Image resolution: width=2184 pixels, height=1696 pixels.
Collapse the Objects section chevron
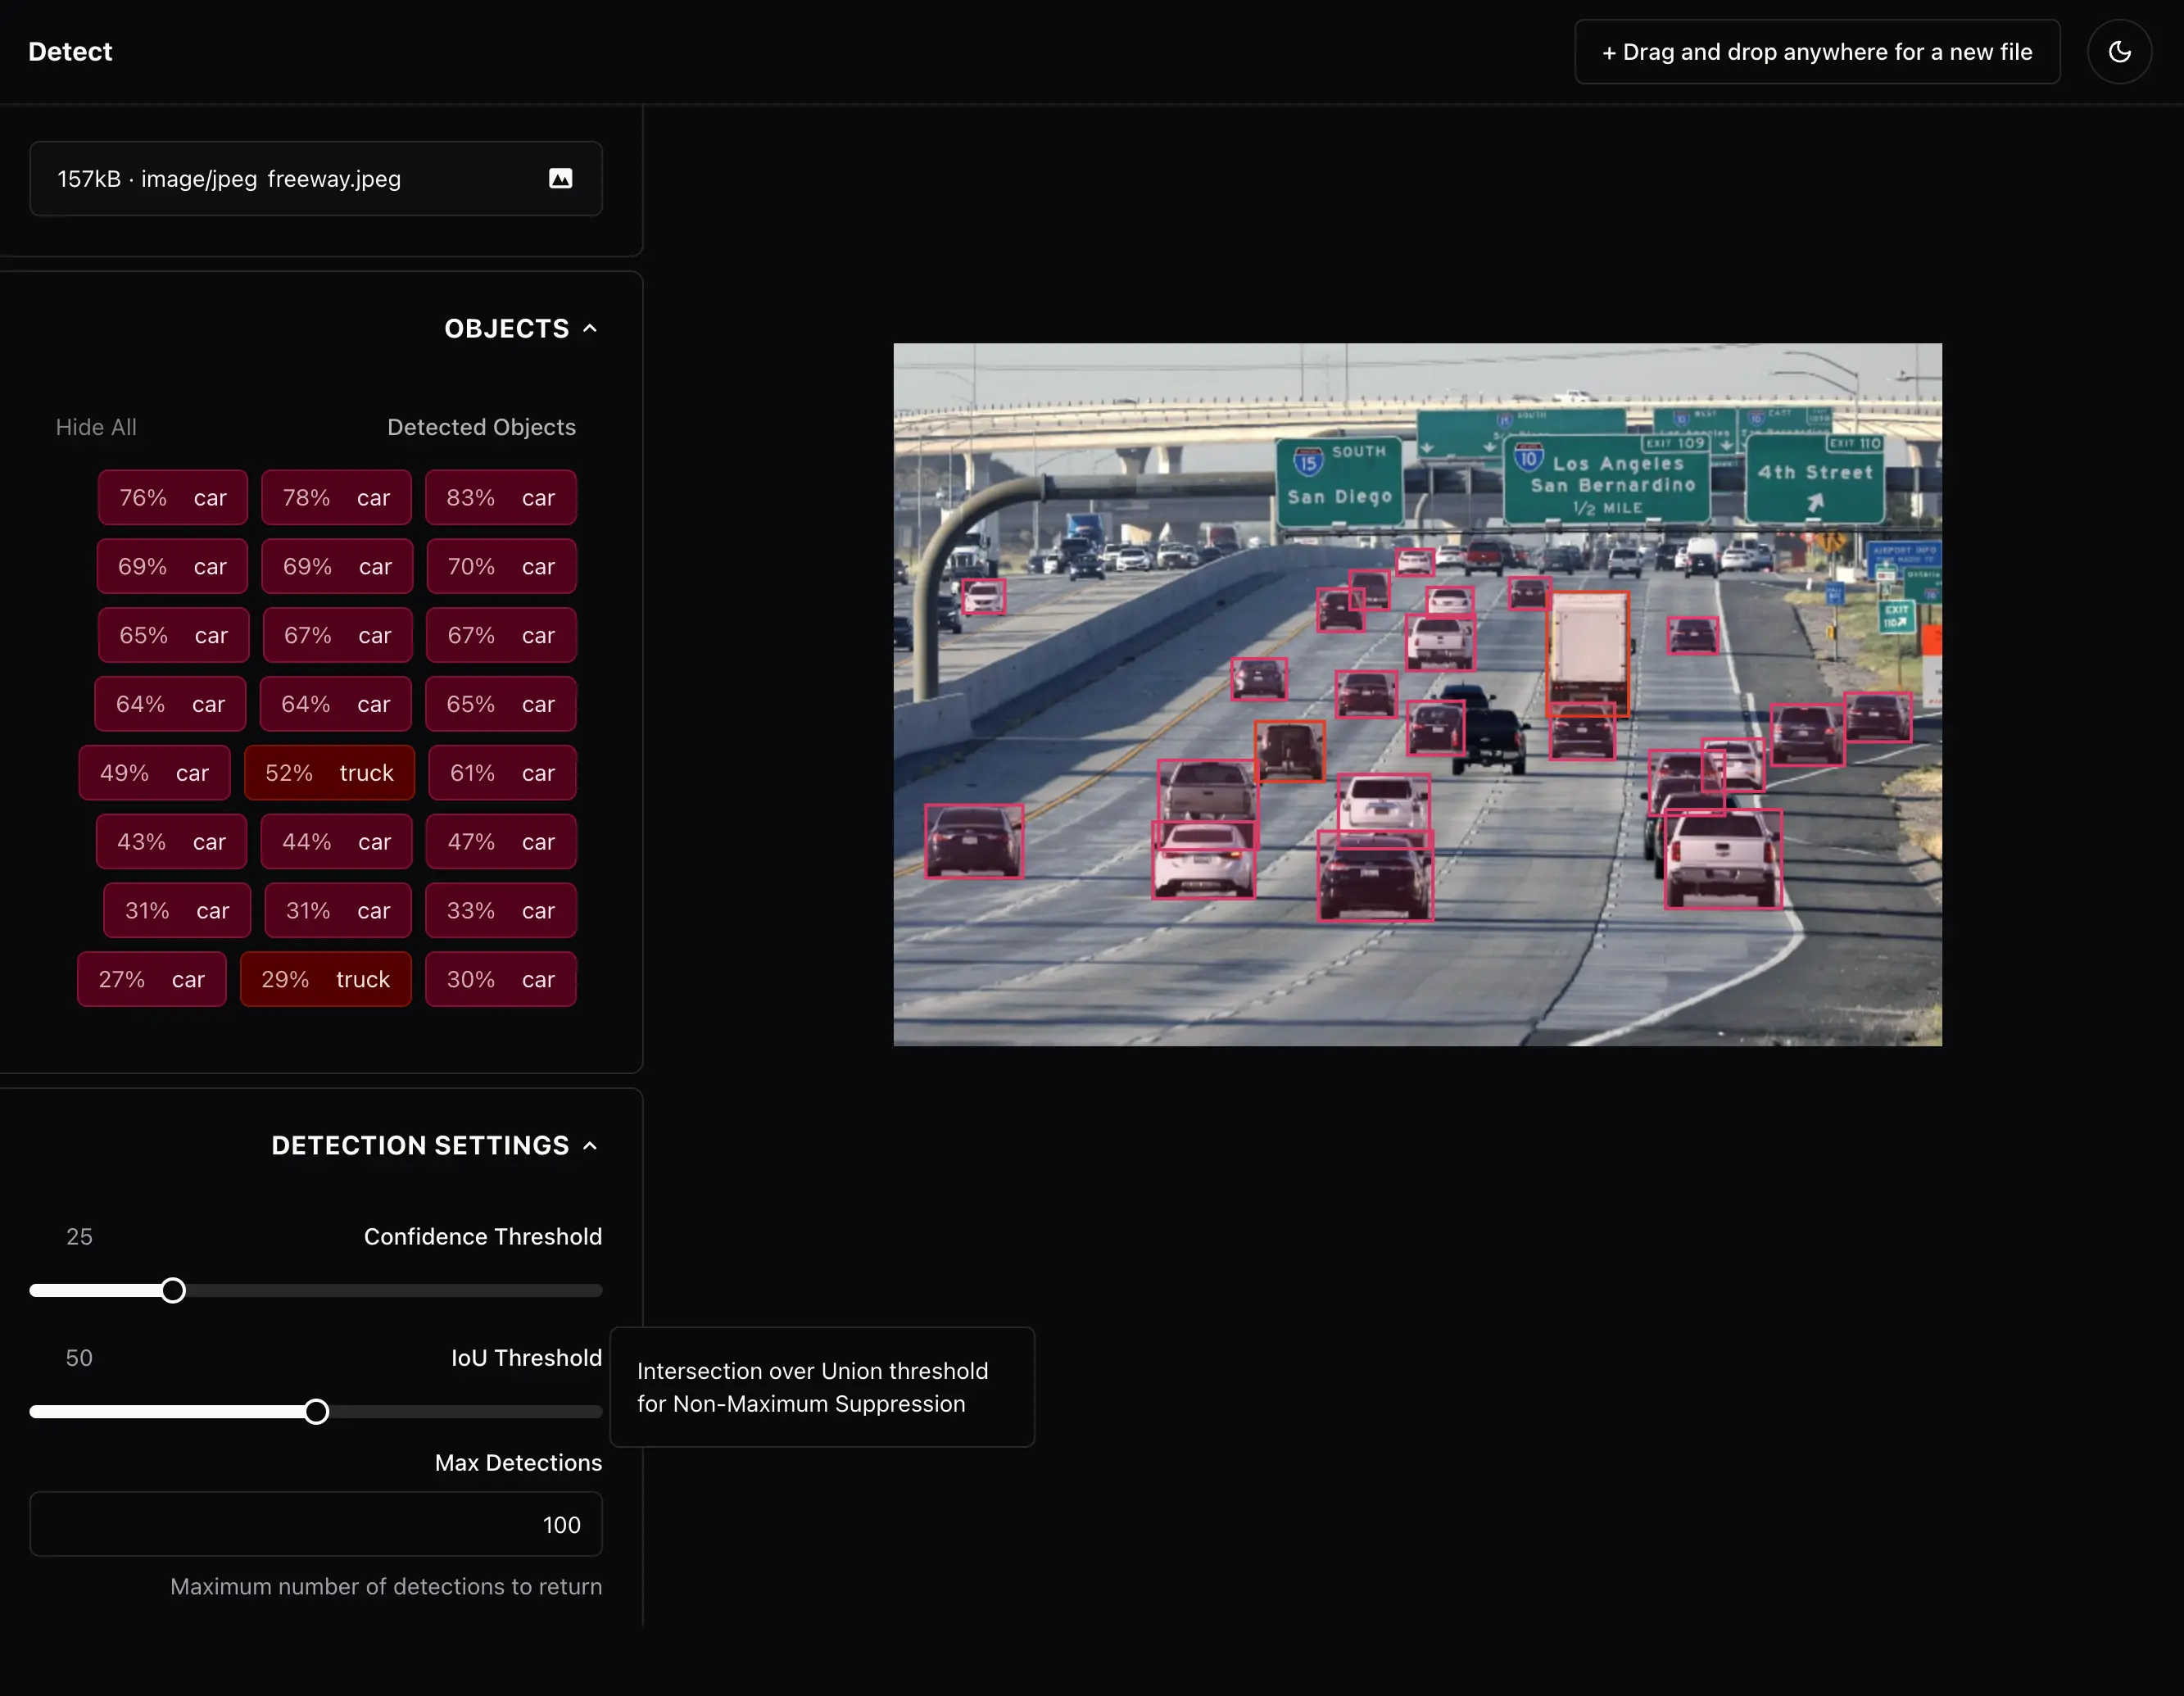pyautogui.click(x=590, y=329)
